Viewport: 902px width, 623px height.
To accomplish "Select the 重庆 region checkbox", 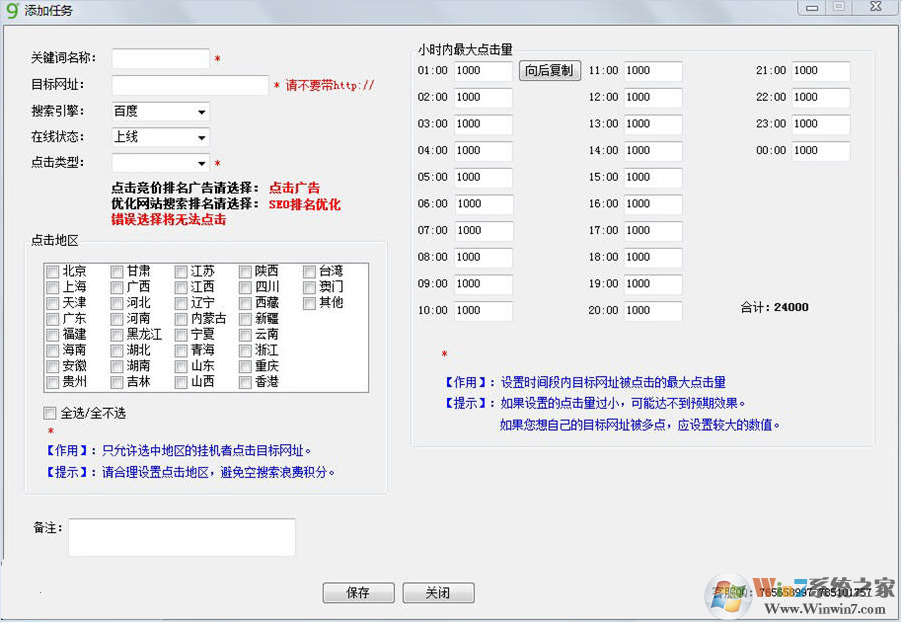I will tap(246, 365).
